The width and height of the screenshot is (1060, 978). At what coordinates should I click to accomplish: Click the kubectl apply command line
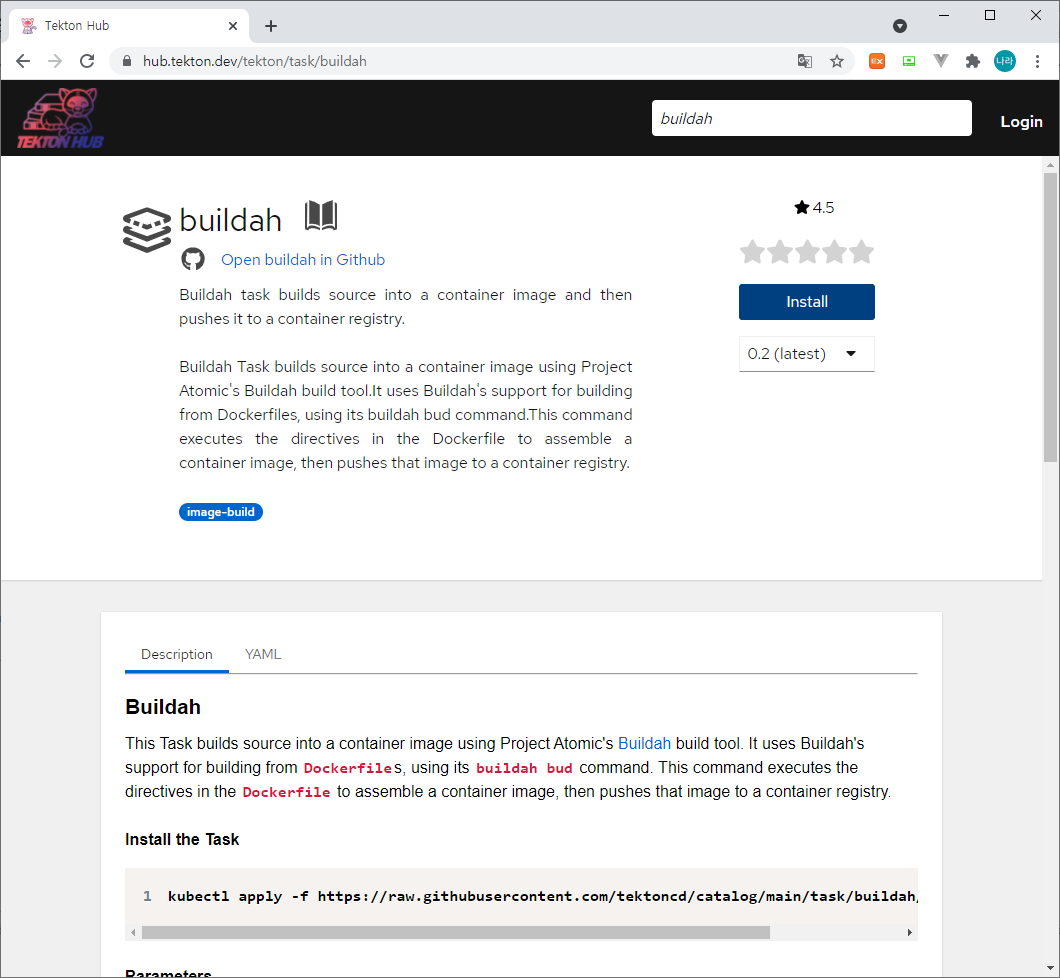click(x=542, y=896)
